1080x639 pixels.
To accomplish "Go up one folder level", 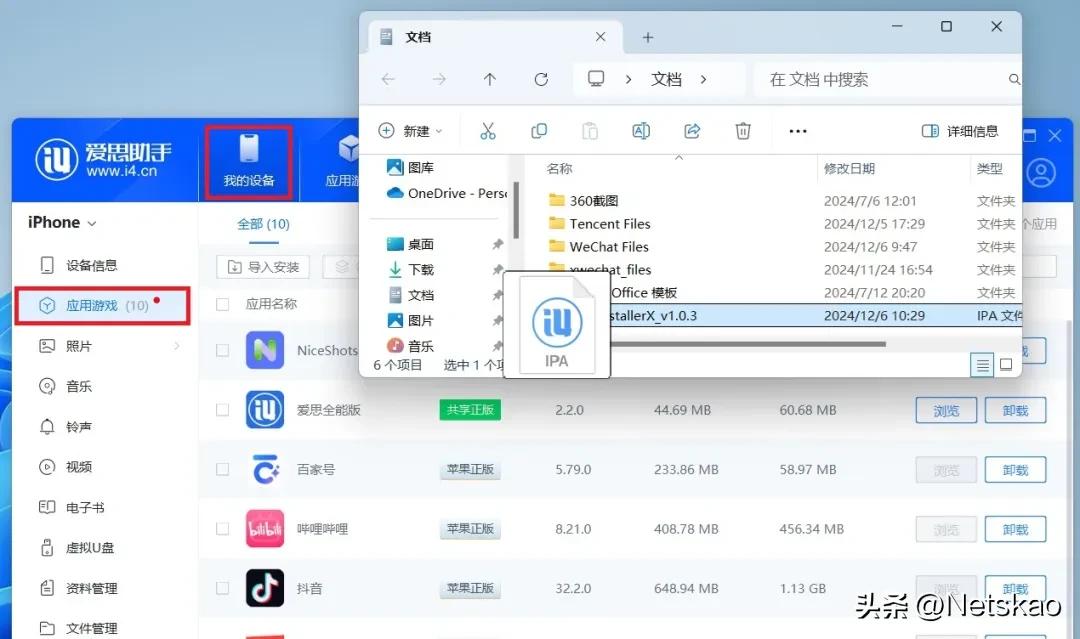I will (490, 79).
